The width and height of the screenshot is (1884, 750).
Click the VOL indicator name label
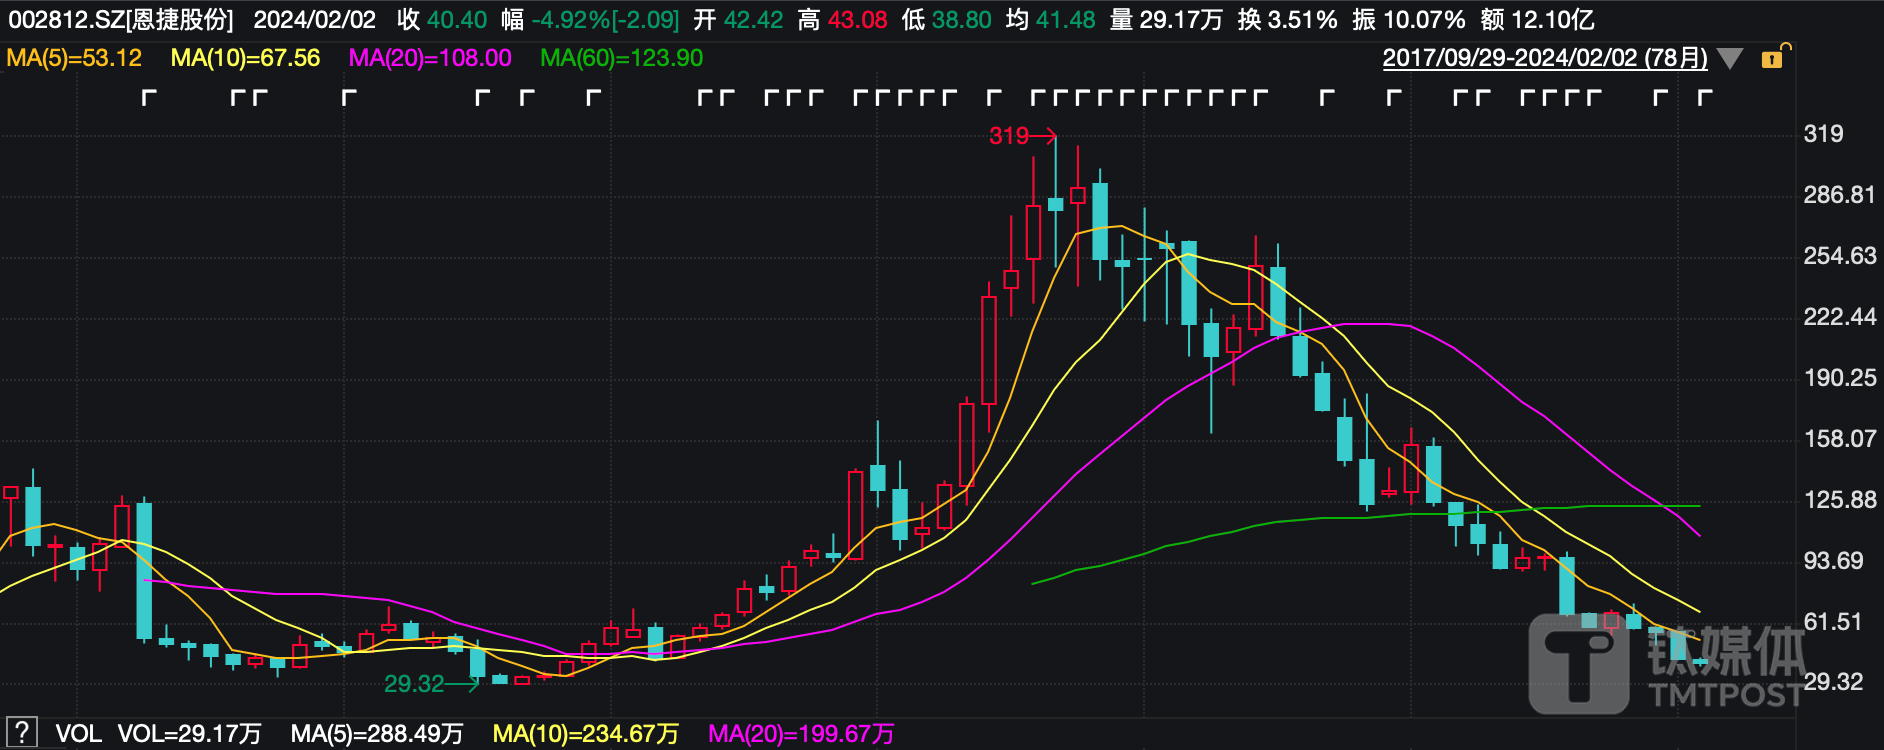coord(78,734)
